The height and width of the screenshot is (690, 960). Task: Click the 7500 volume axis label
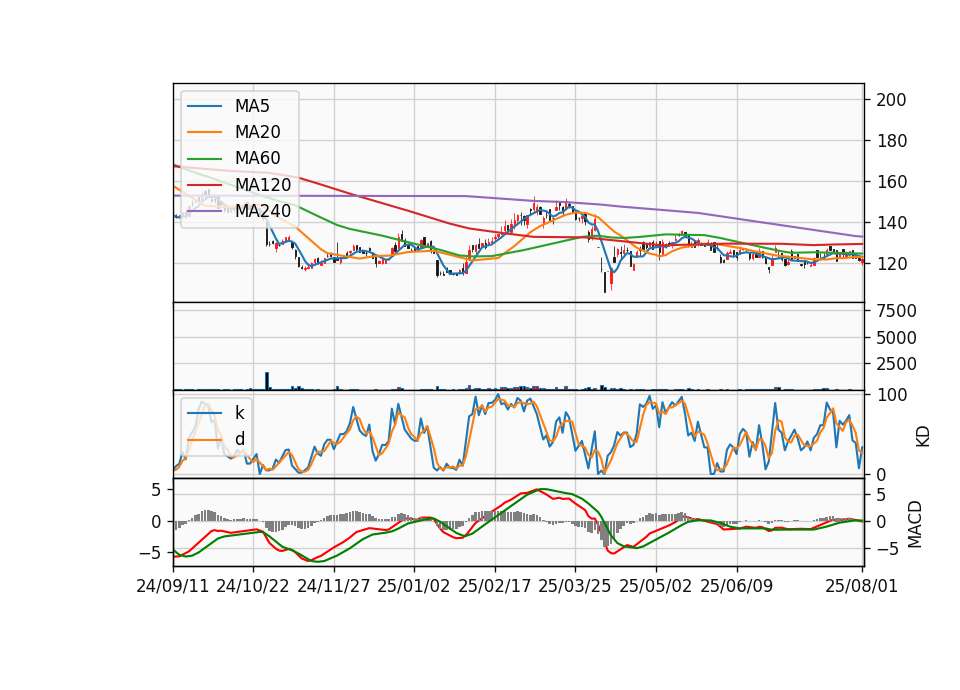click(896, 311)
